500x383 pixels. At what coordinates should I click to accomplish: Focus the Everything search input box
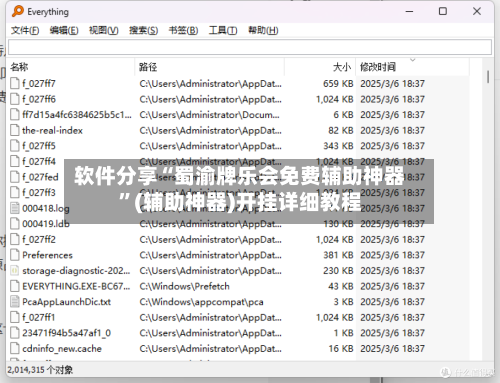coord(250,47)
